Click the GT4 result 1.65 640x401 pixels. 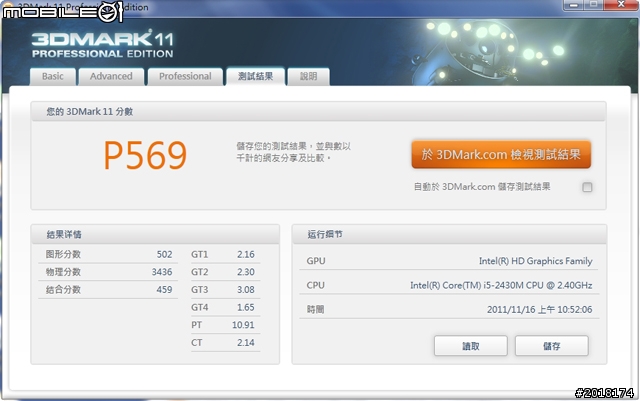246,307
